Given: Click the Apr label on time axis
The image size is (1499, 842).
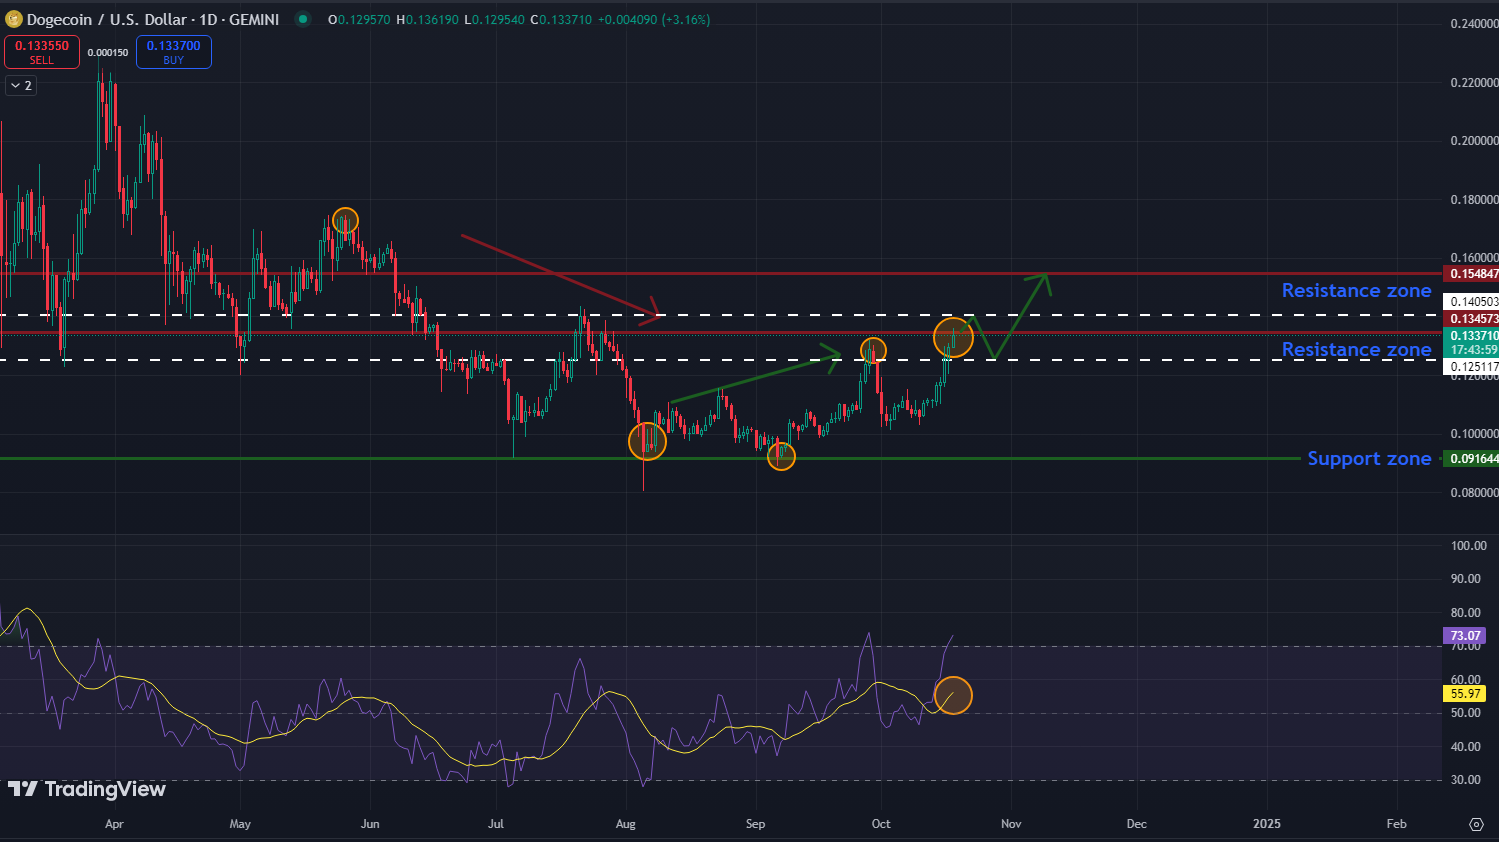Looking at the screenshot, I should (x=114, y=824).
